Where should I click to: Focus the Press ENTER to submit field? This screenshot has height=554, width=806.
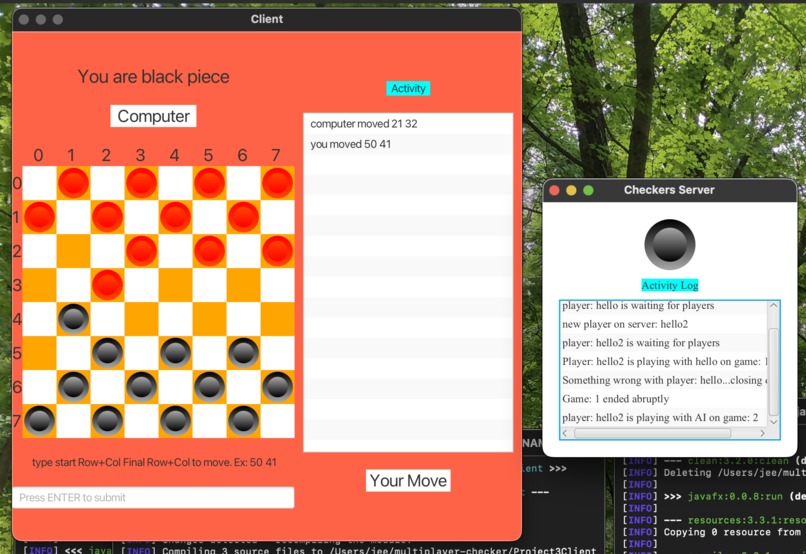[x=153, y=497]
